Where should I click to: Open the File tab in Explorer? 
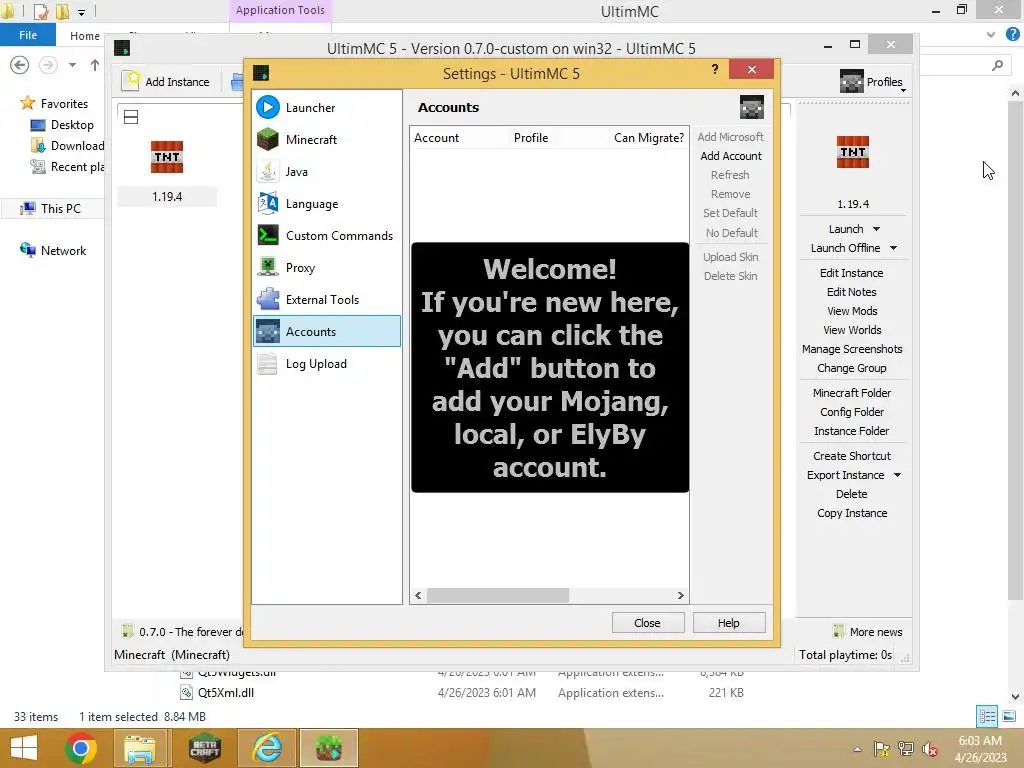click(28, 35)
